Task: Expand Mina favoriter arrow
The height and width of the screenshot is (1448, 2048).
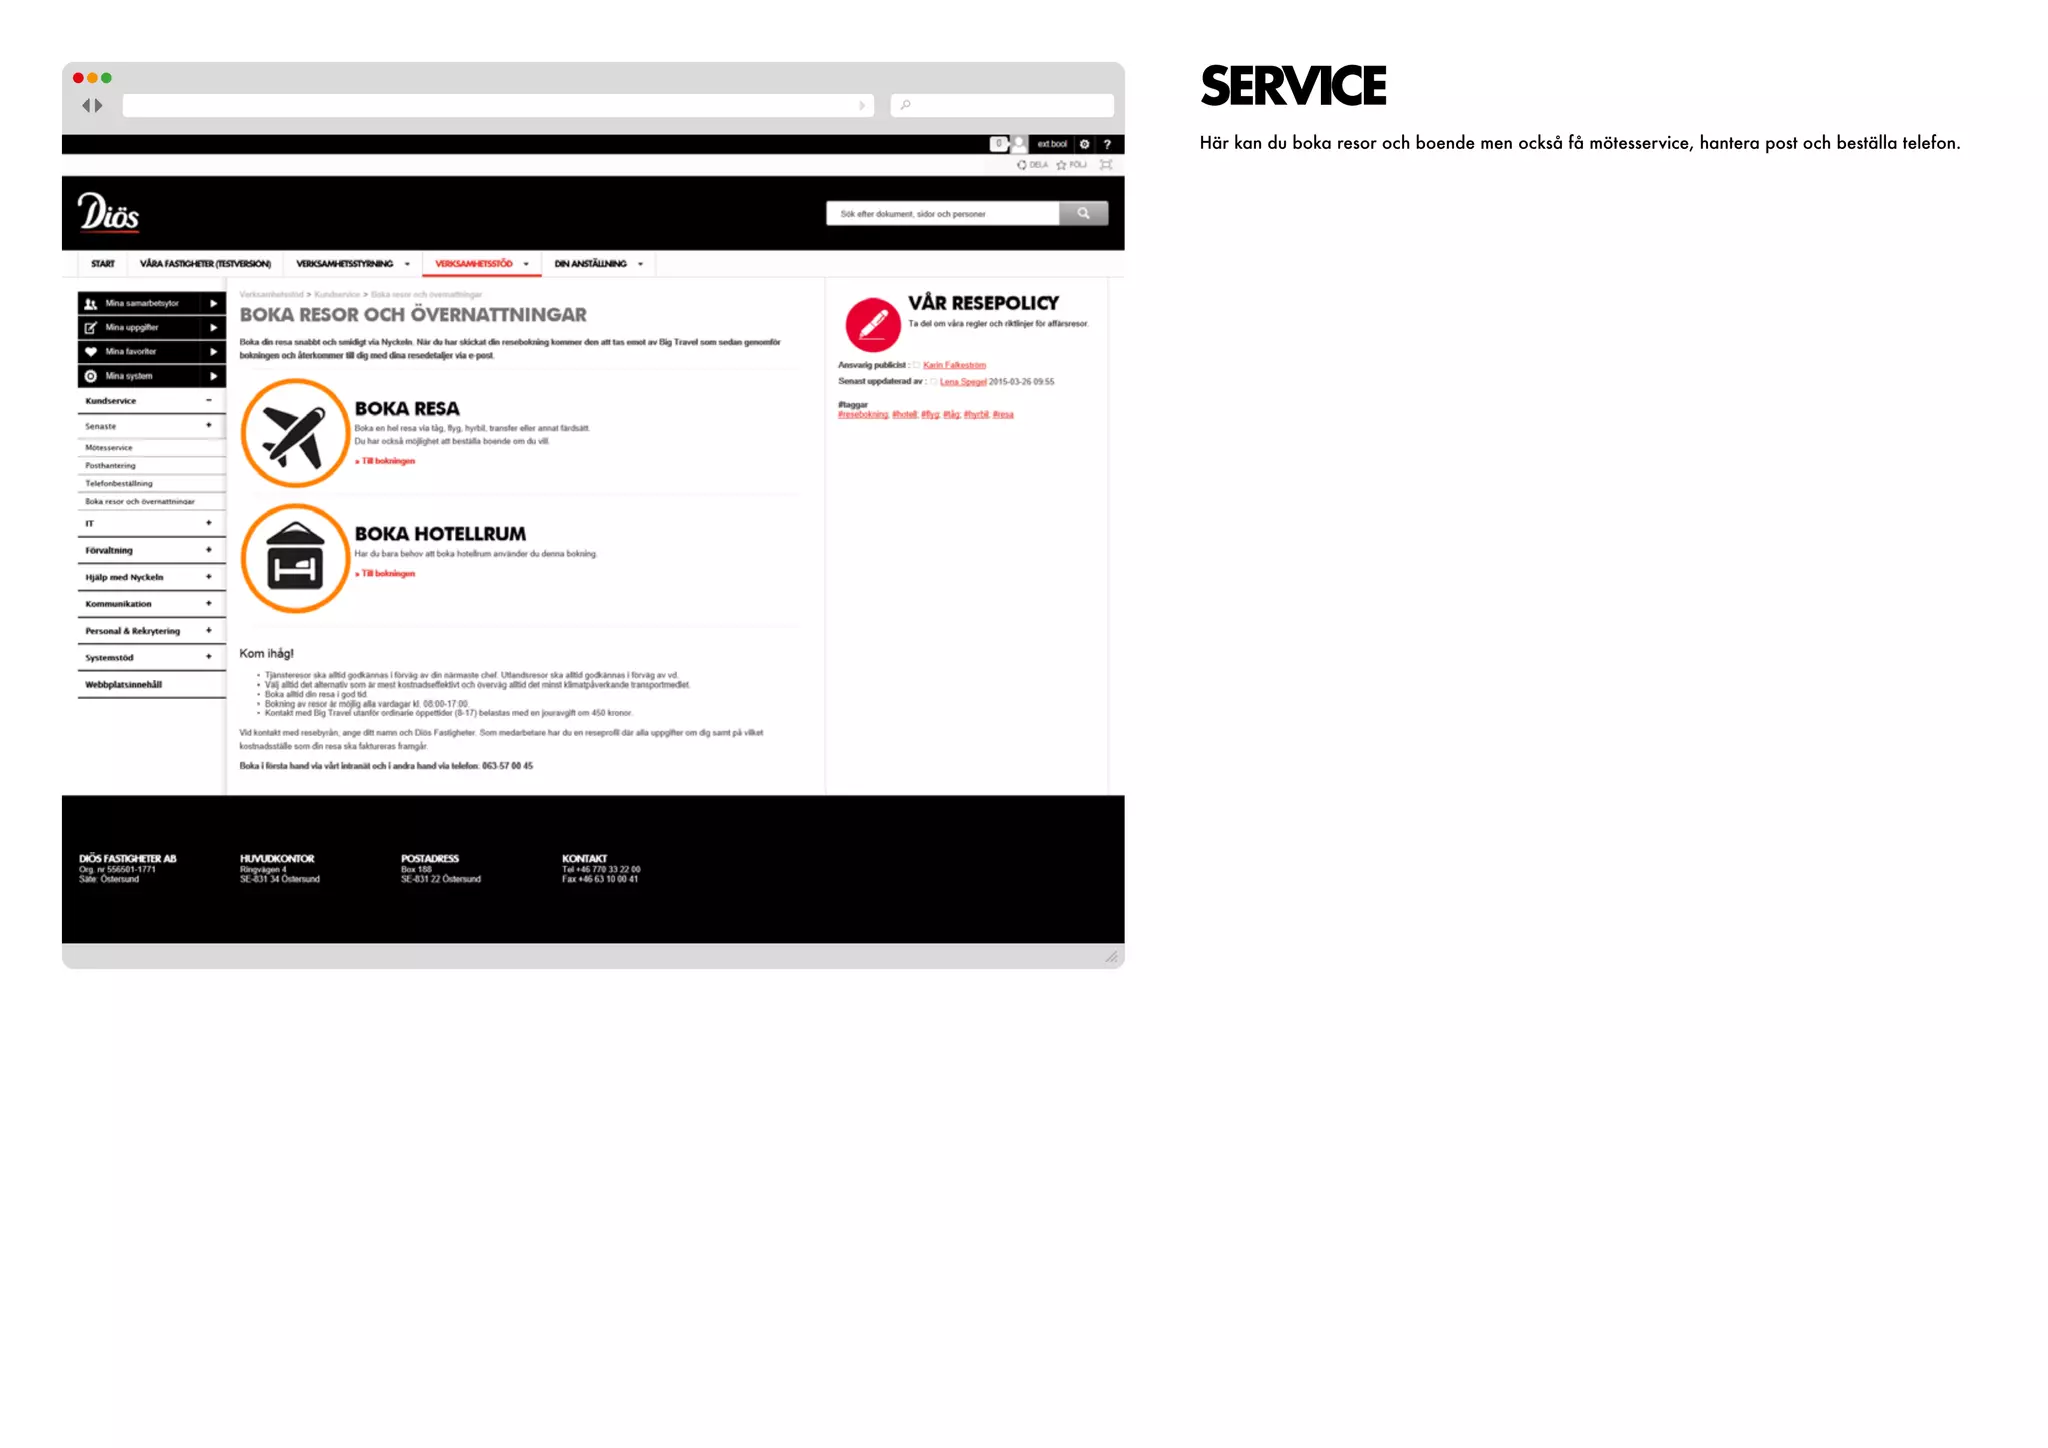Action: coord(213,352)
